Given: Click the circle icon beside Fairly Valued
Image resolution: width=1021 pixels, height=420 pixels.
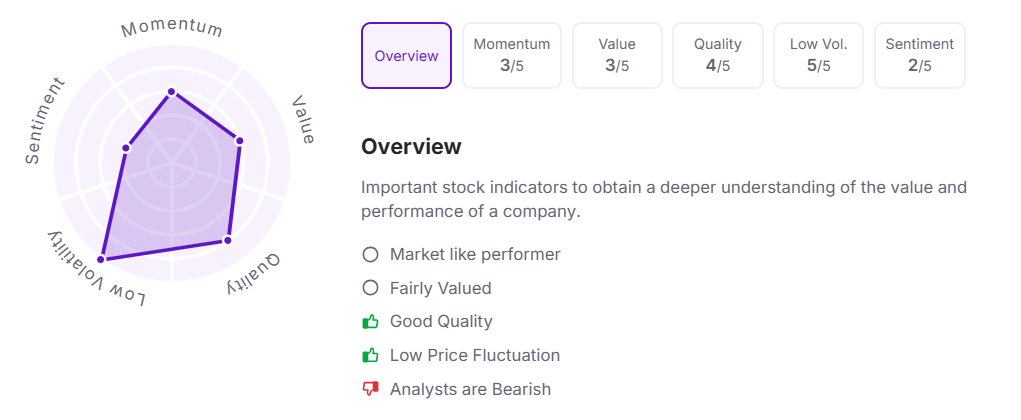Looking at the screenshot, I should coord(370,288).
